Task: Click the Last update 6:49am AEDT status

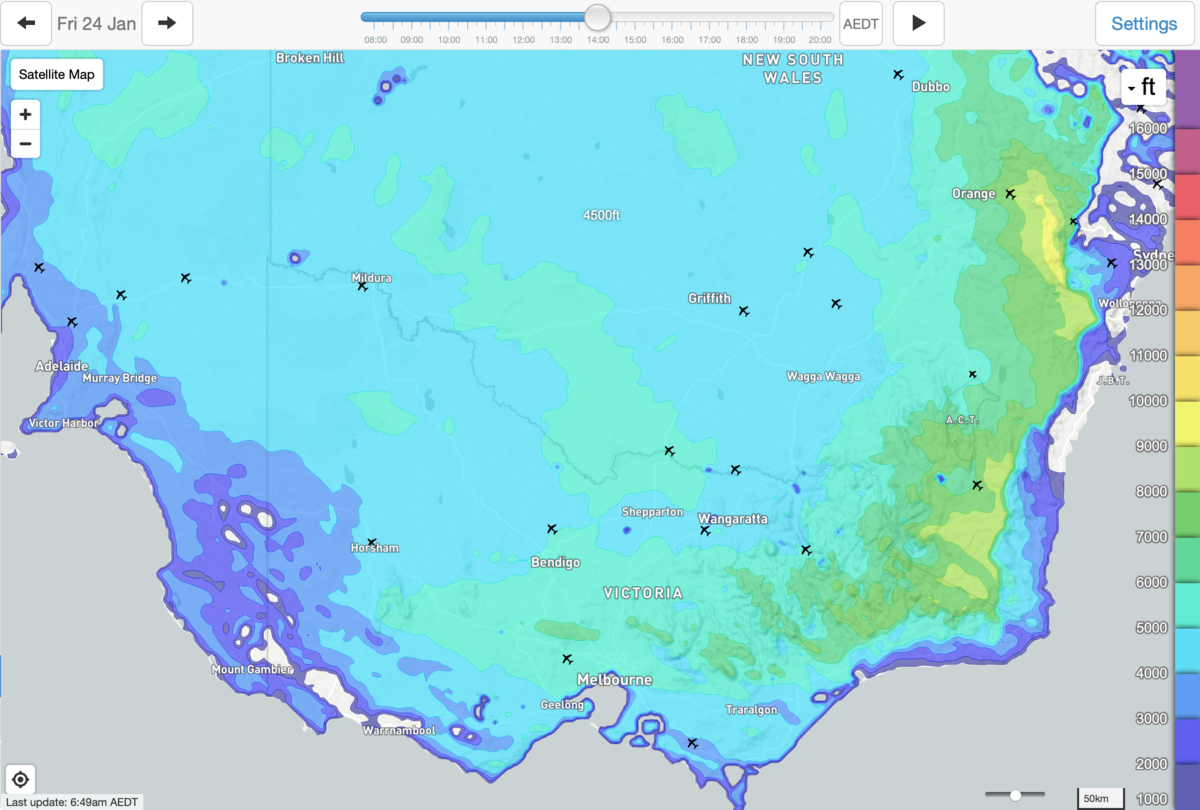Action: tap(71, 802)
